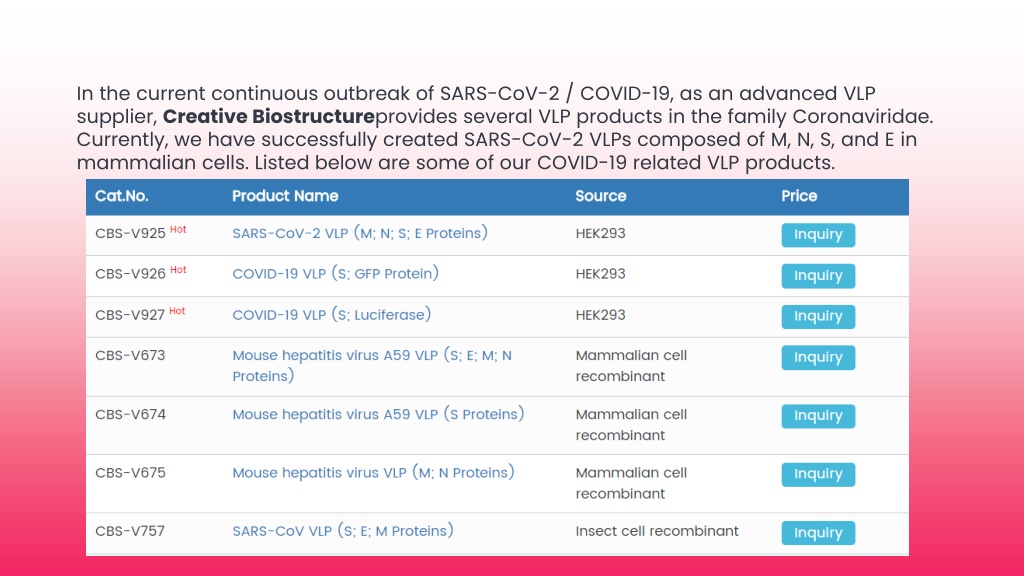Open COVID-19 VLP (S; Luciferase) link

pyautogui.click(x=332, y=315)
